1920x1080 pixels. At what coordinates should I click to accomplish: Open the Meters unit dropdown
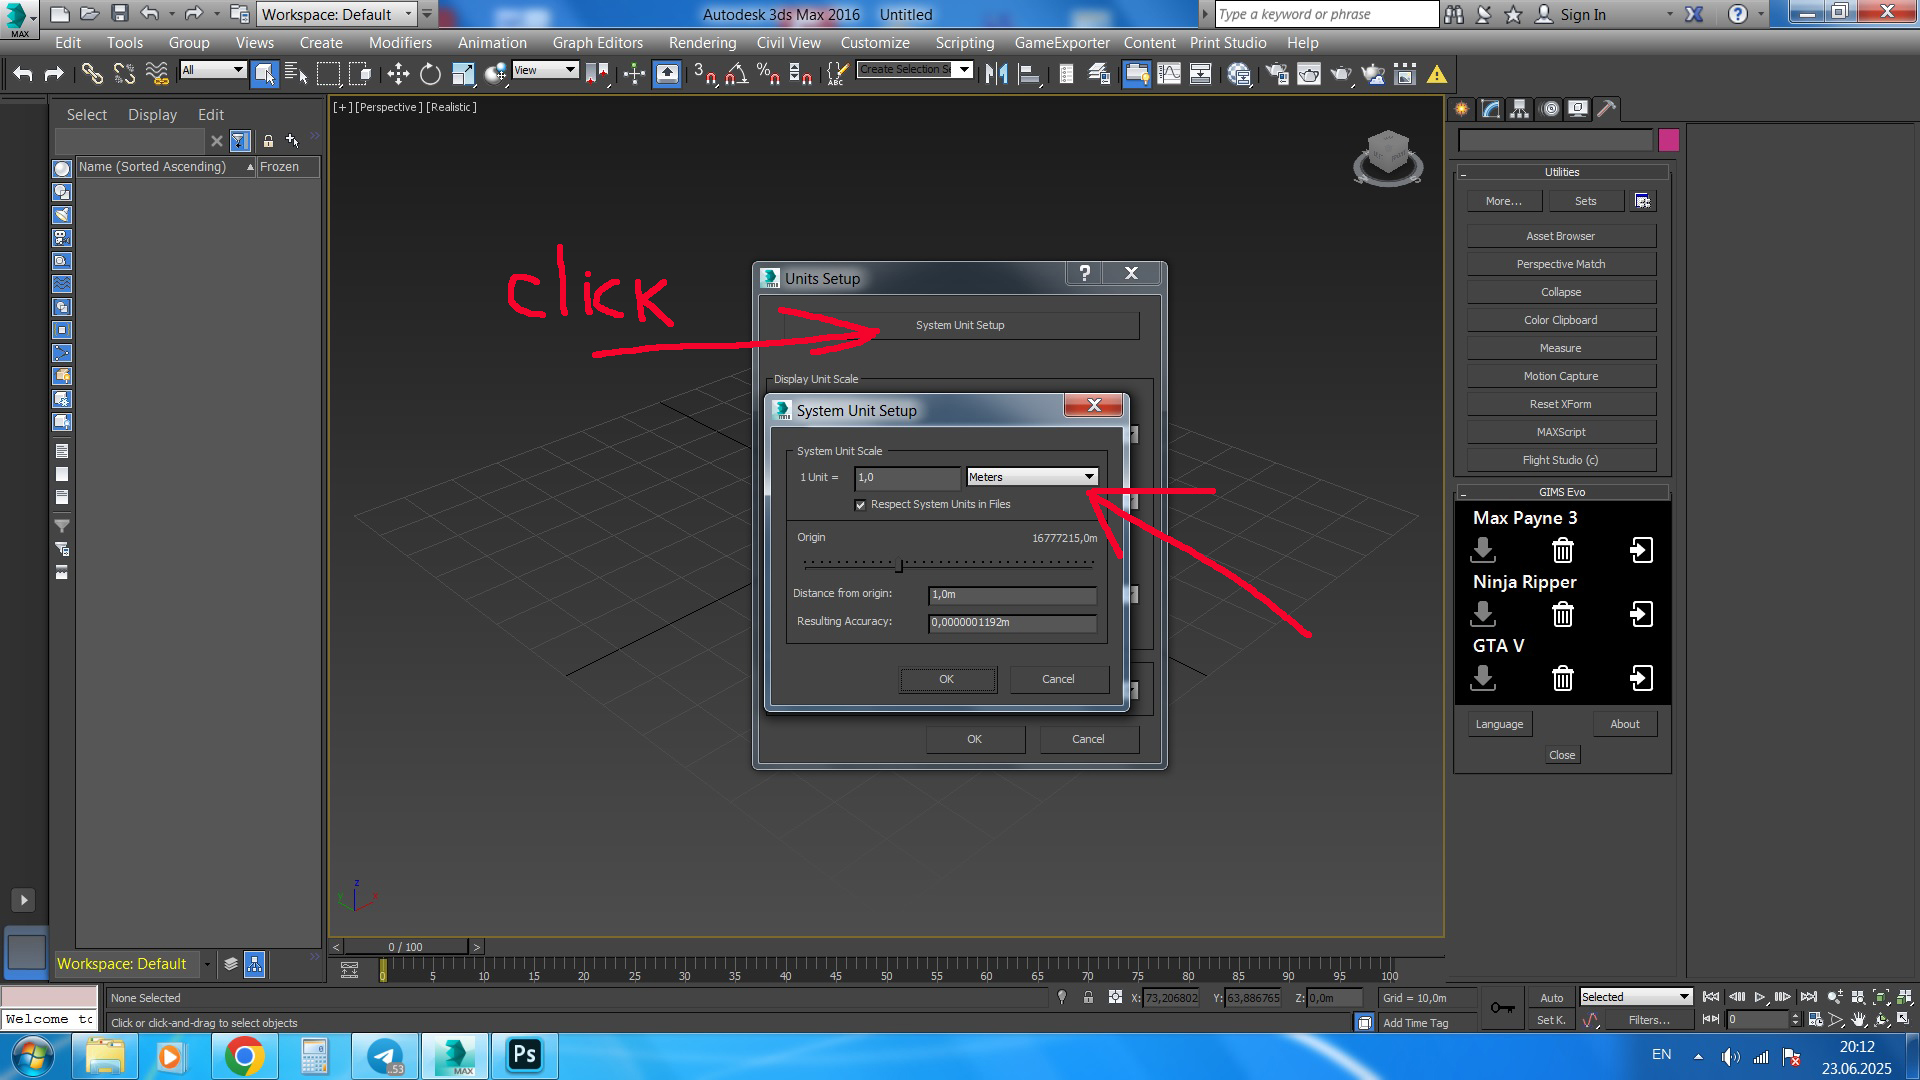(1032, 477)
